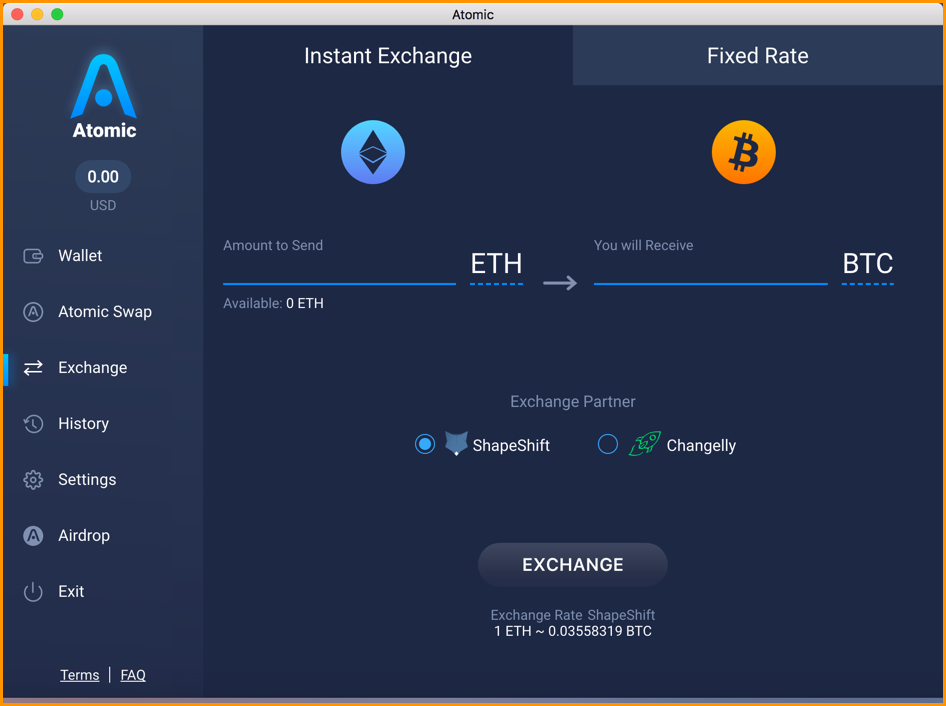Viewport: 946px width, 706px height.
Task: Click the Ethereum coin icon
Action: point(373,152)
